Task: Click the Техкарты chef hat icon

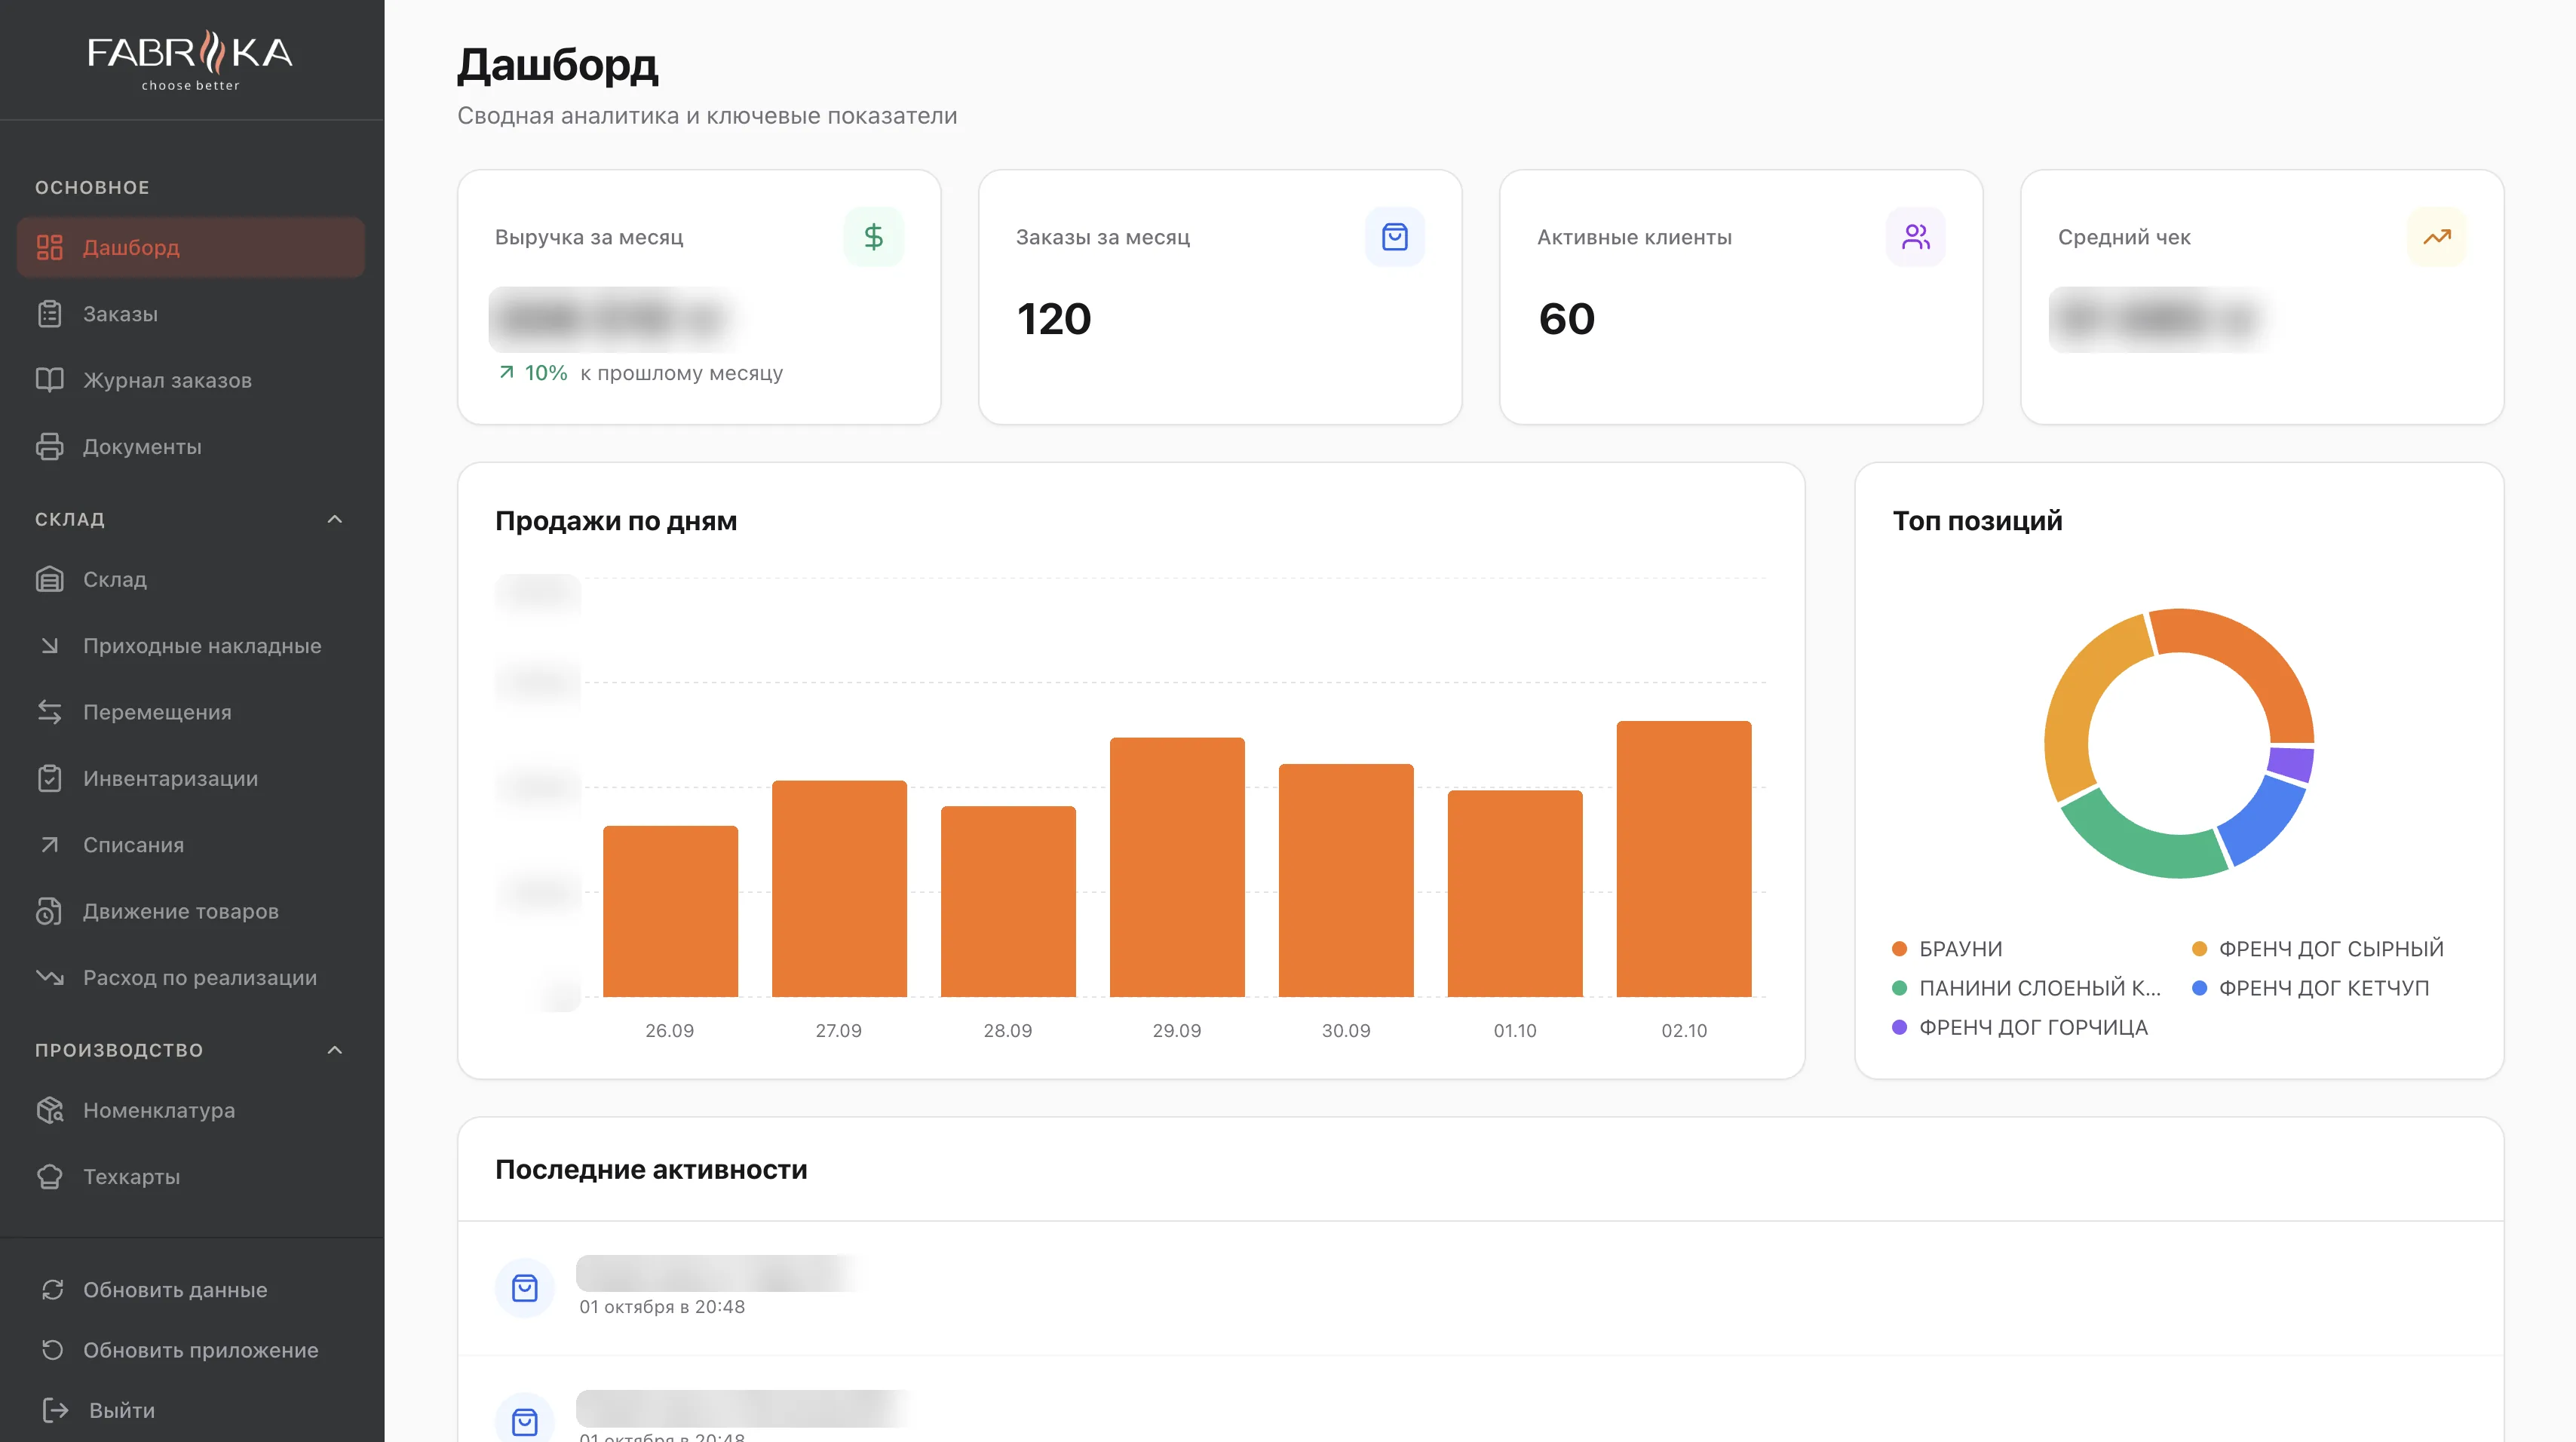Action: point(50,1177)
